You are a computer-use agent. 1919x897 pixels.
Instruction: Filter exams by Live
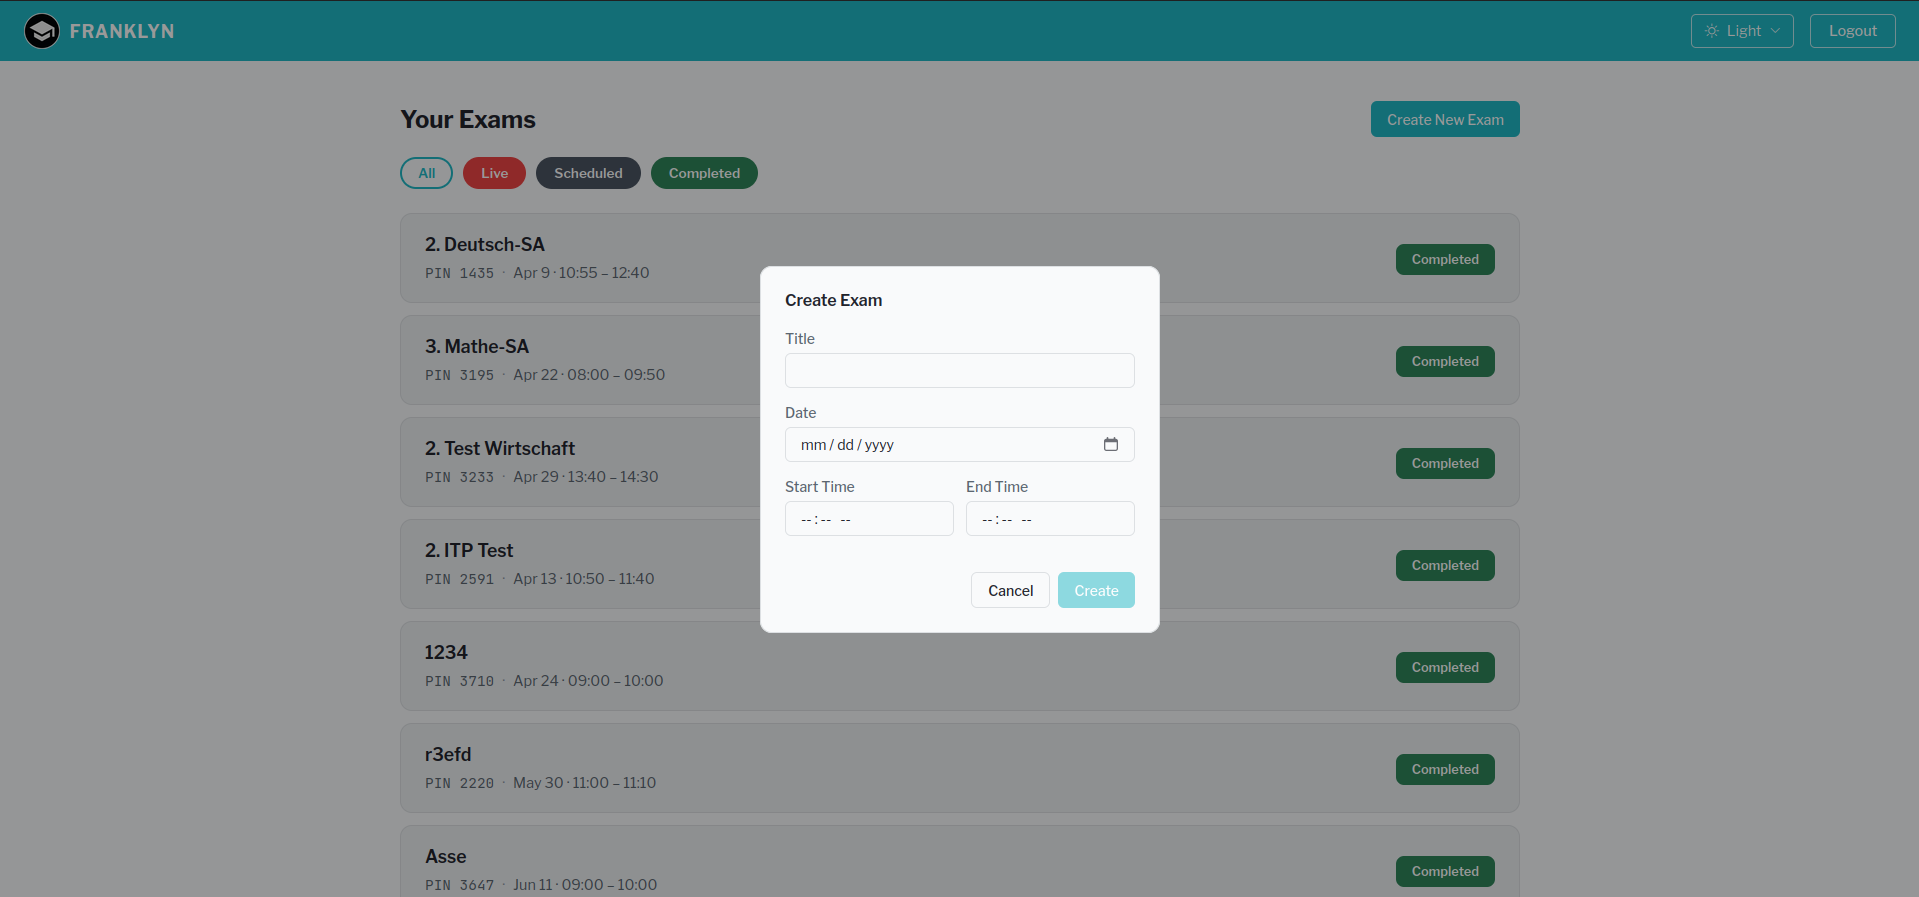(494, 173)
